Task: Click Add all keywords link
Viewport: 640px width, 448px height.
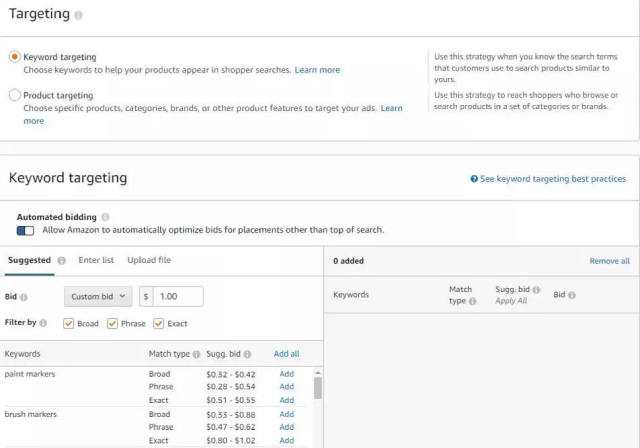Action: [x=286, y=354]
